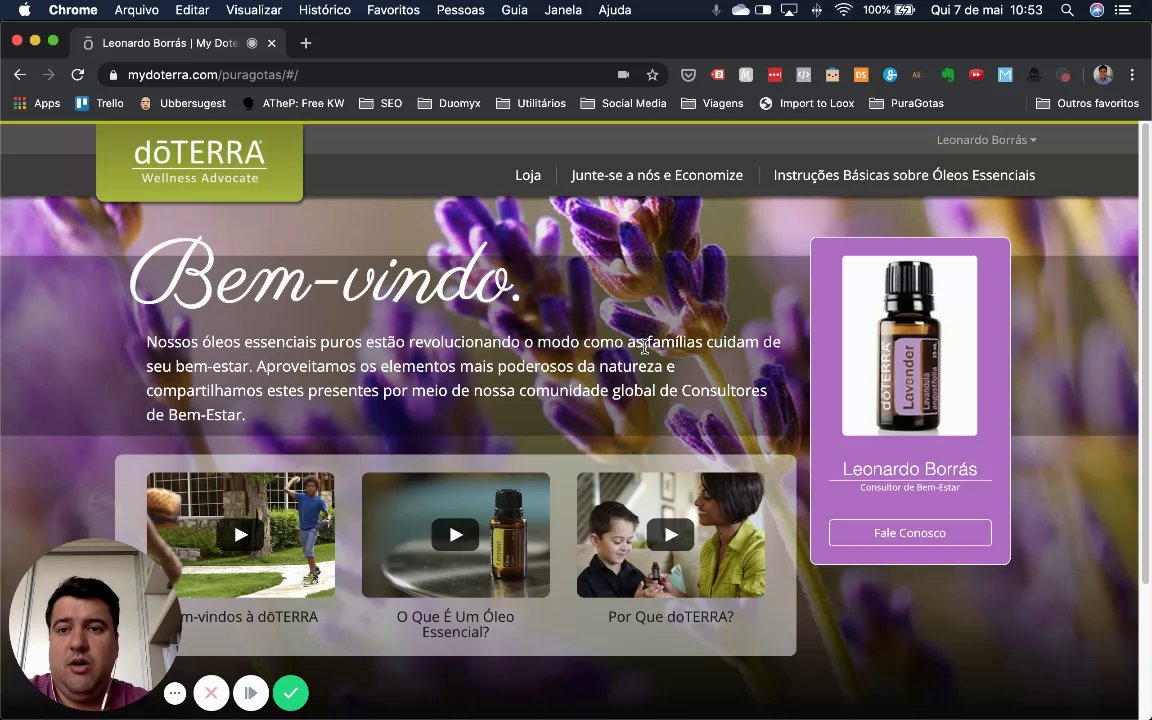Play the Por Que doTERRA video

point(671,535)
